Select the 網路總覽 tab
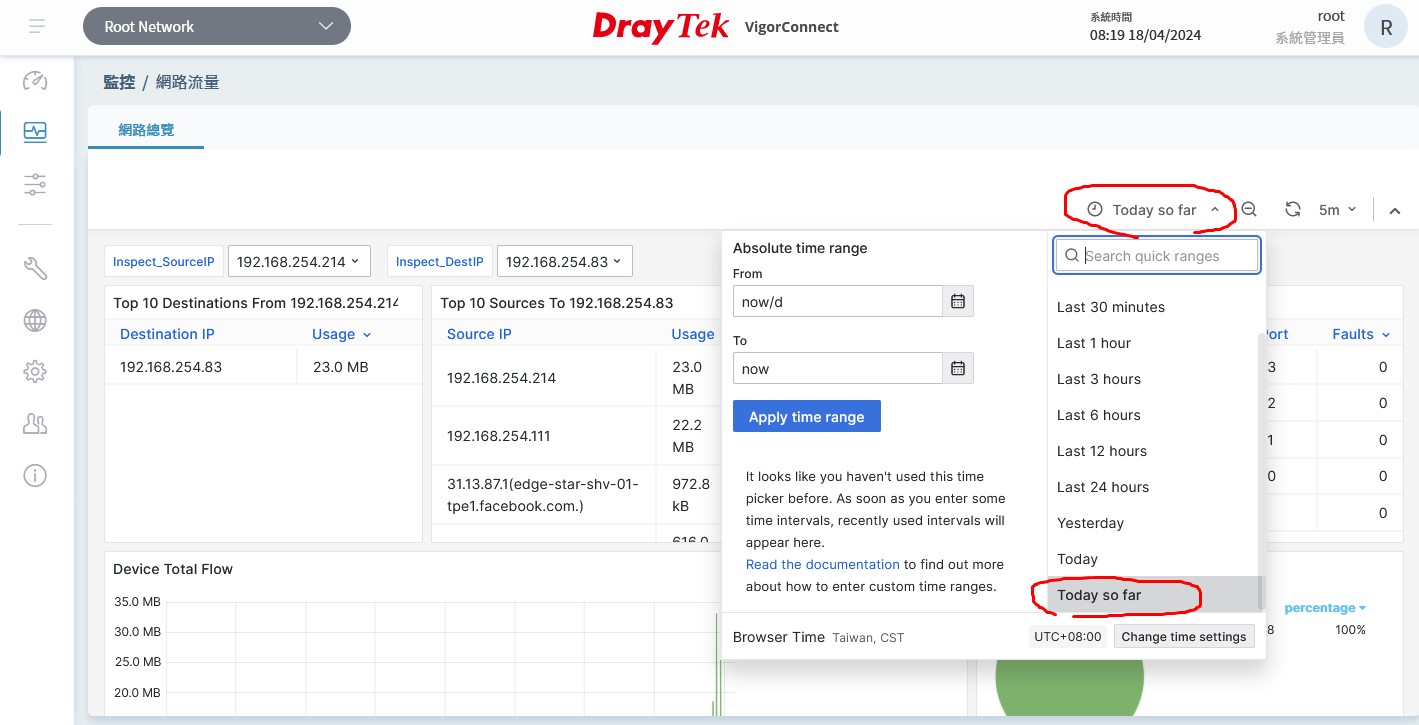This screenshot has width=1419, height=725. point(146,130)
